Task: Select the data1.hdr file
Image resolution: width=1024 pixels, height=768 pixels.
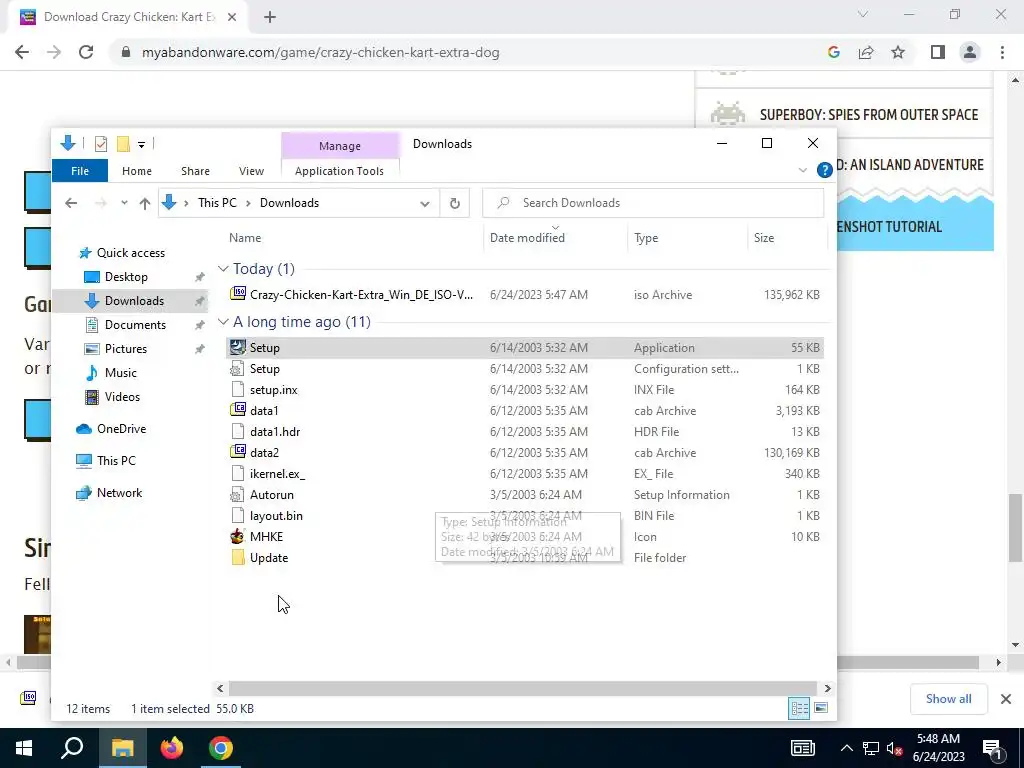Action: (524, 432)
